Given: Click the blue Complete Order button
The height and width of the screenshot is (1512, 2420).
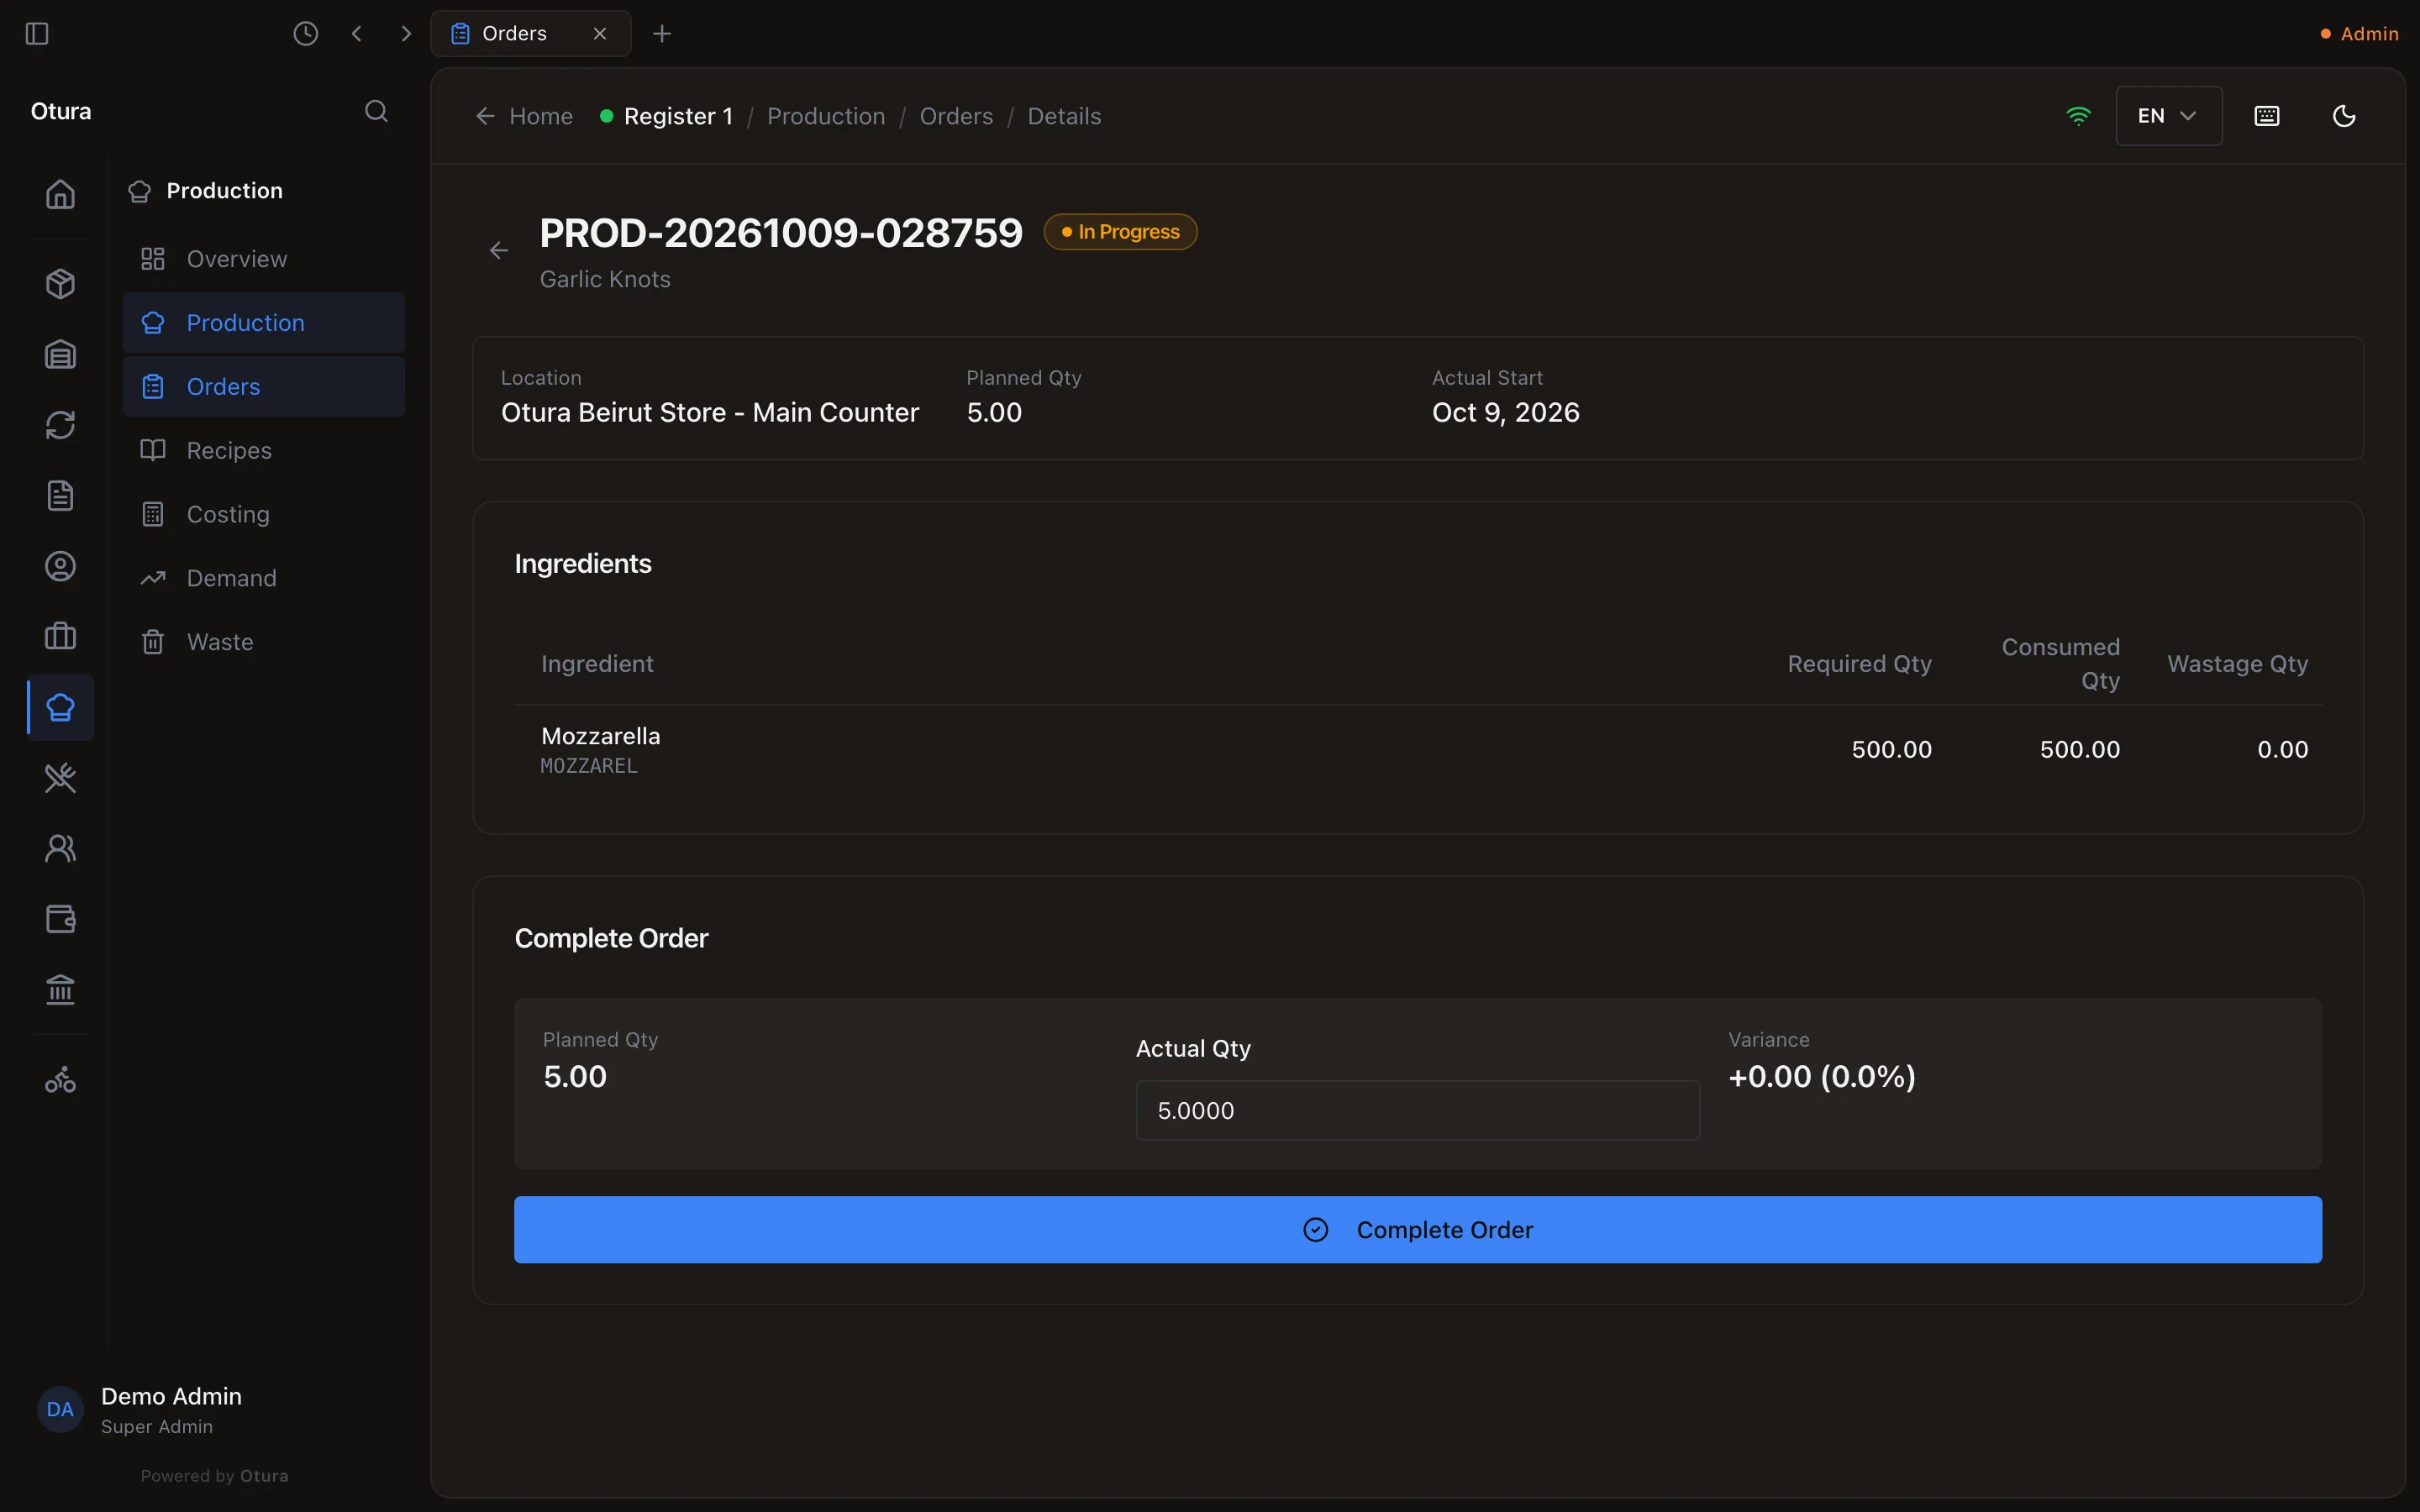Looking at the screenshot, I should pyautogui.click(x=1417, y=1229).
